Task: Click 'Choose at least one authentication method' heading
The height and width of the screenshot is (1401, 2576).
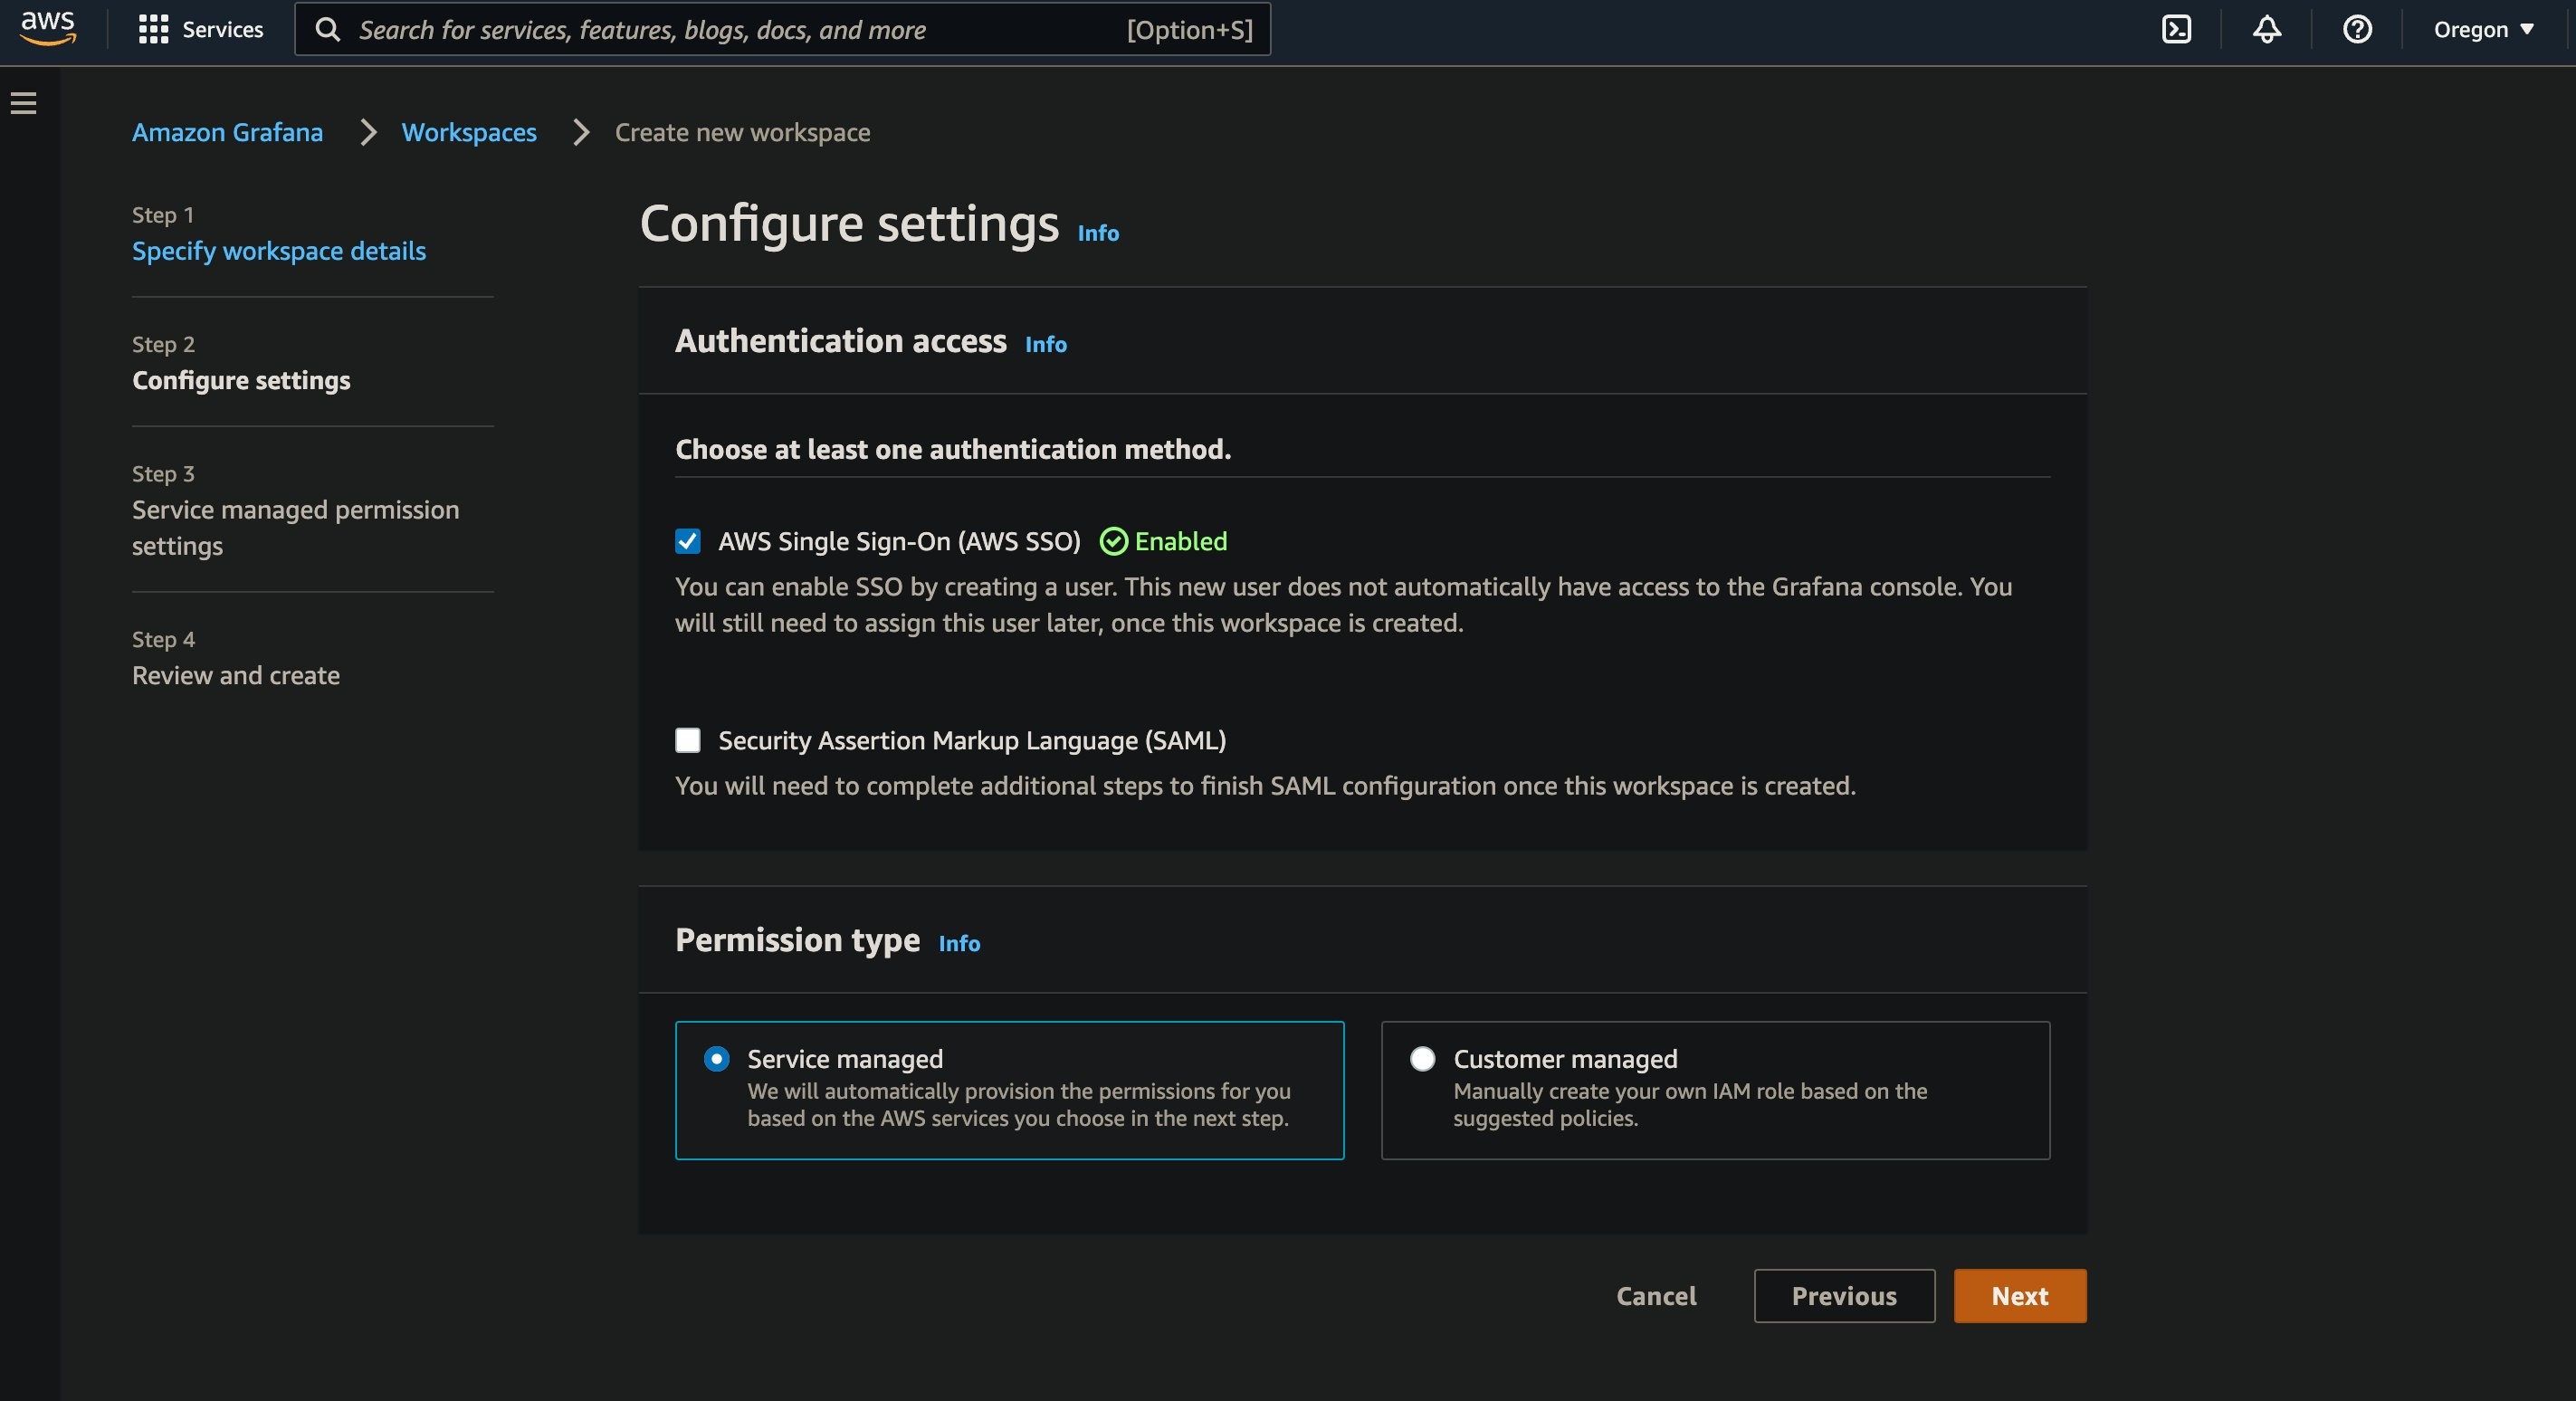Action: click(953, 449)
